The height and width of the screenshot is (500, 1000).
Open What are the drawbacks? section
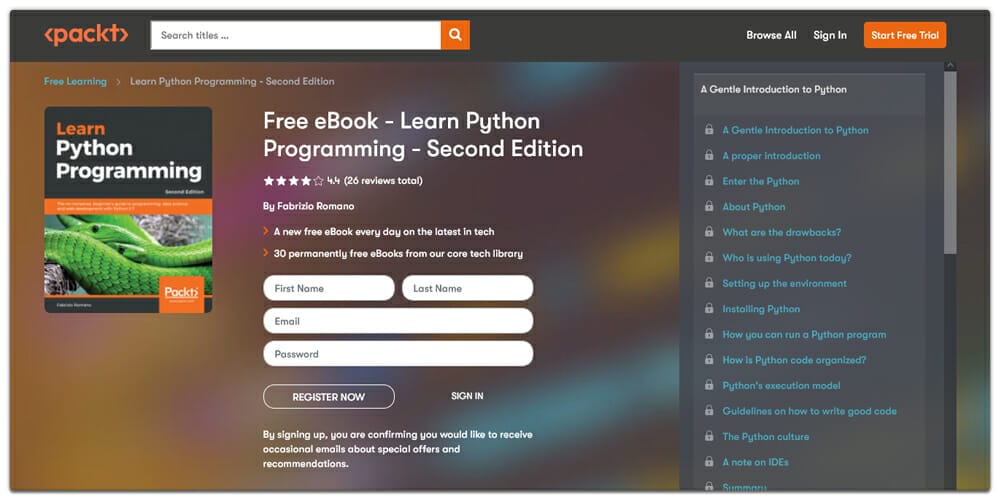coord(781,232)
